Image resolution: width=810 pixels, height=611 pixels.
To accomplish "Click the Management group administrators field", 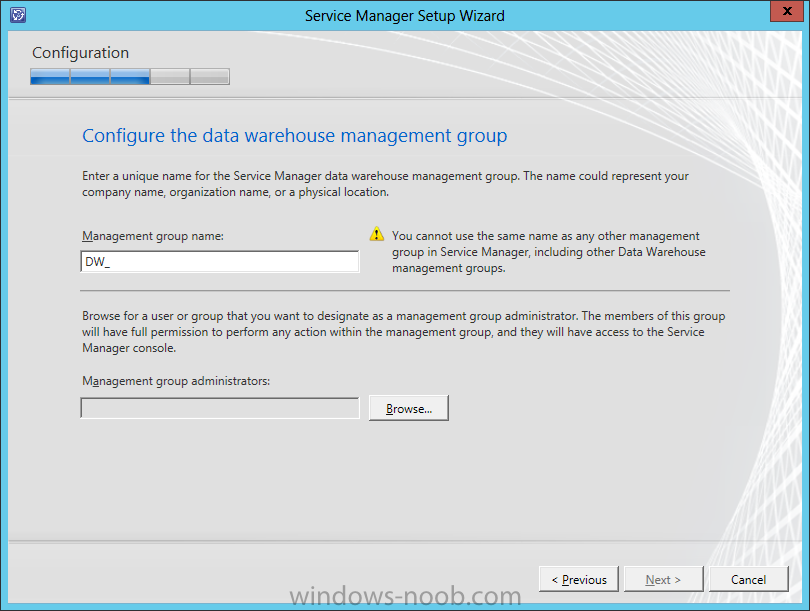I will tap(220, 408).
